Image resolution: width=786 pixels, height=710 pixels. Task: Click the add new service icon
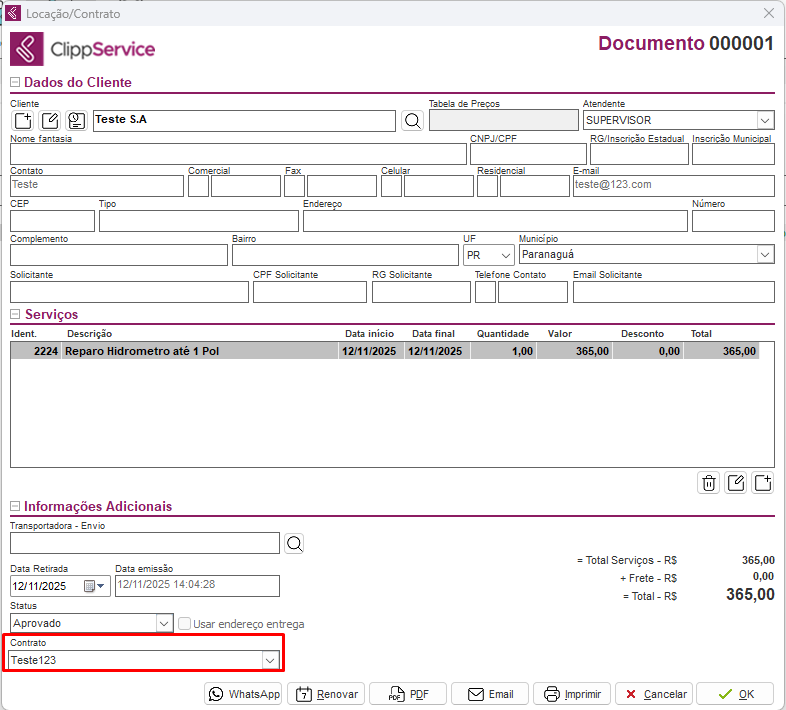click(x=763, y=483)
